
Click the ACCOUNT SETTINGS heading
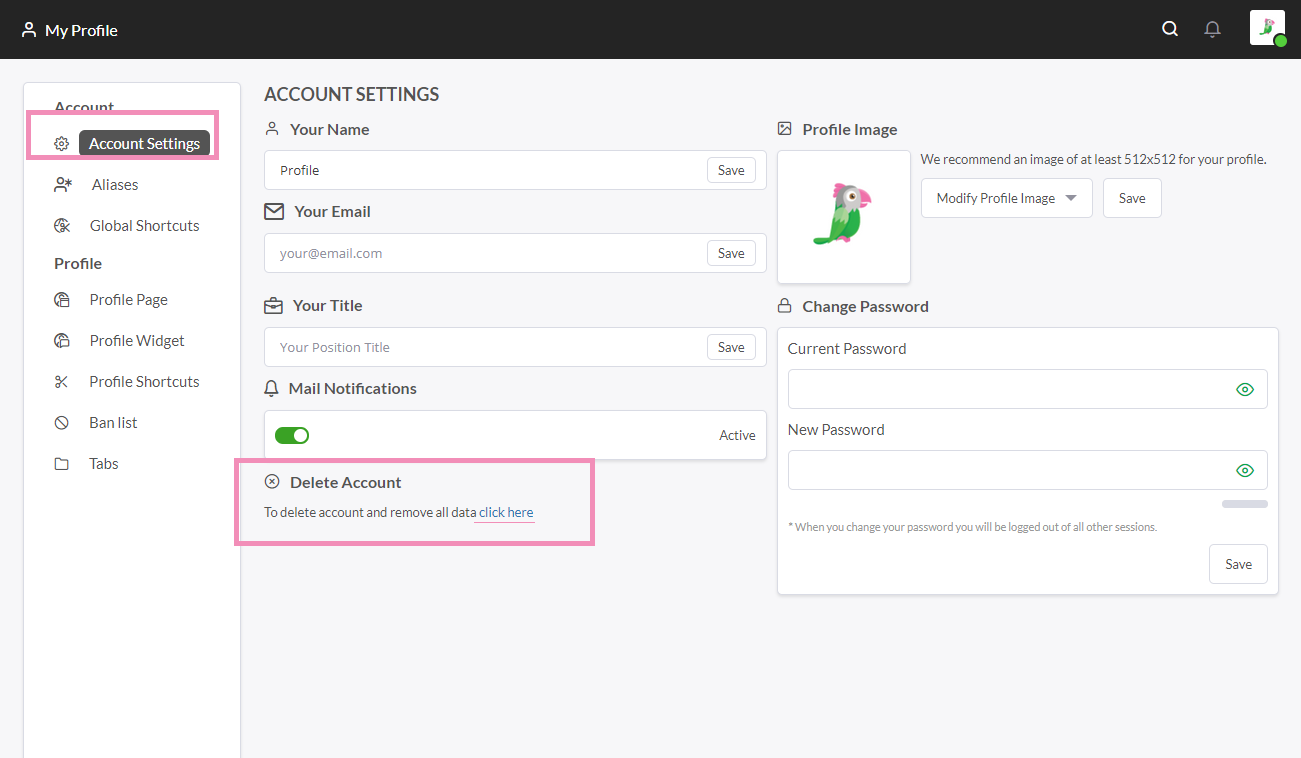click(x=352, y=95)
